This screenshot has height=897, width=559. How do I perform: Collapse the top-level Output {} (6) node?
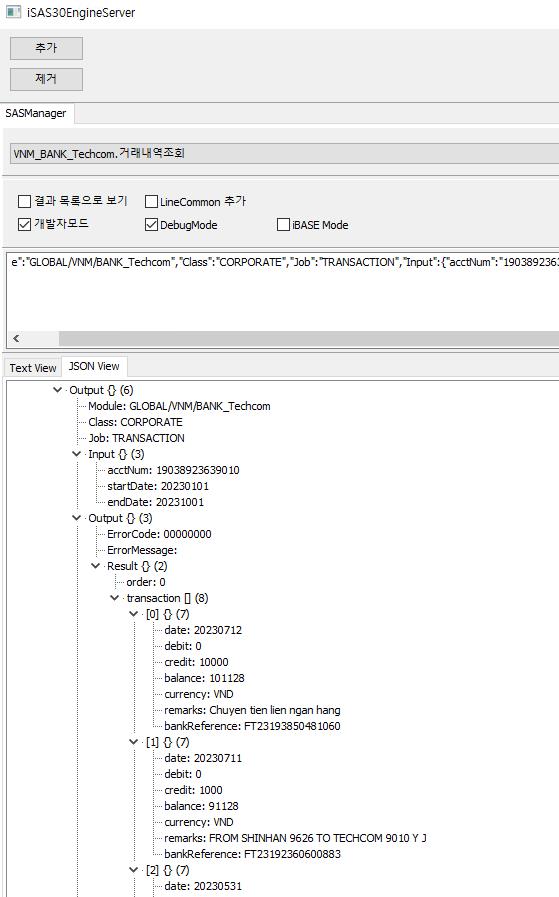(x=57, y=390)
